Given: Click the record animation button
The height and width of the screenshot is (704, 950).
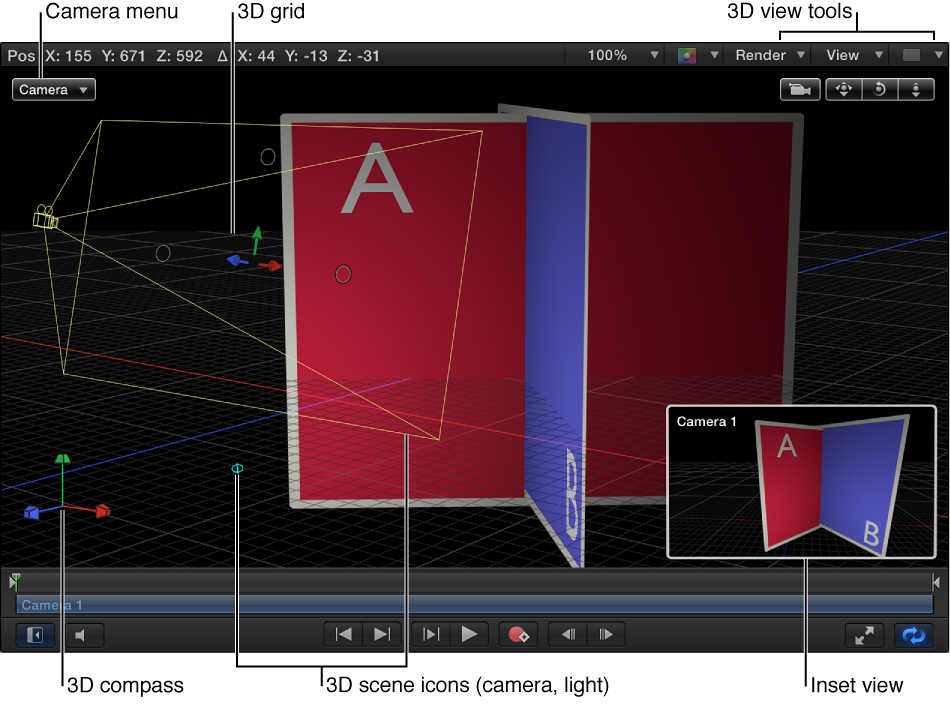Looking at the screenshot, I should (x=518, y=634).
